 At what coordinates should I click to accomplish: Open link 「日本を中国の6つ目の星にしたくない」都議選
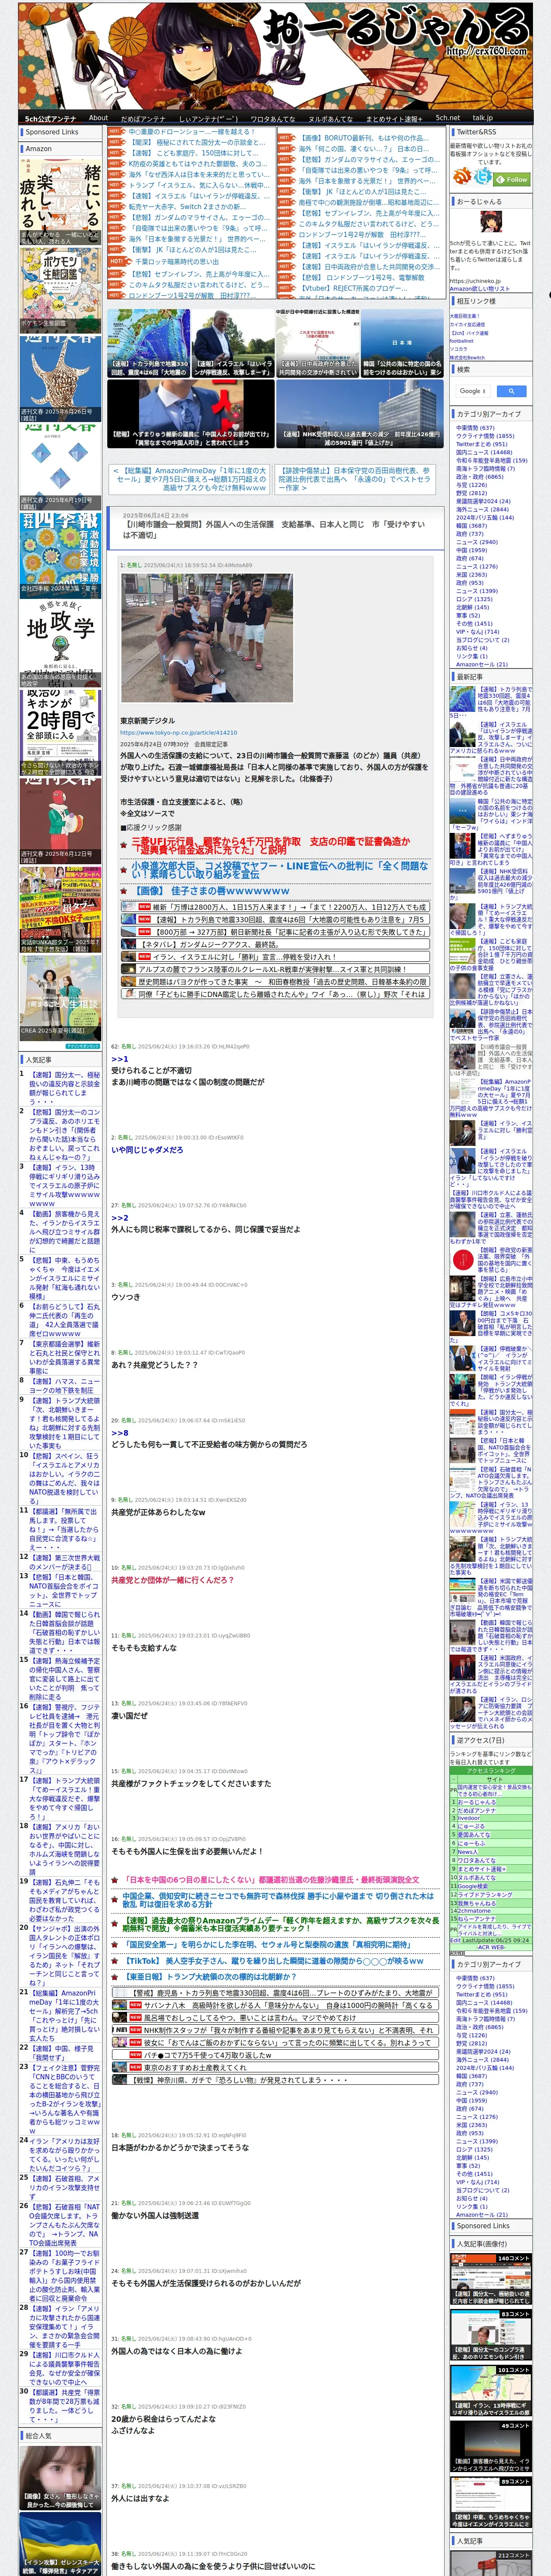pyautogui.click(x=272, y=1879)
